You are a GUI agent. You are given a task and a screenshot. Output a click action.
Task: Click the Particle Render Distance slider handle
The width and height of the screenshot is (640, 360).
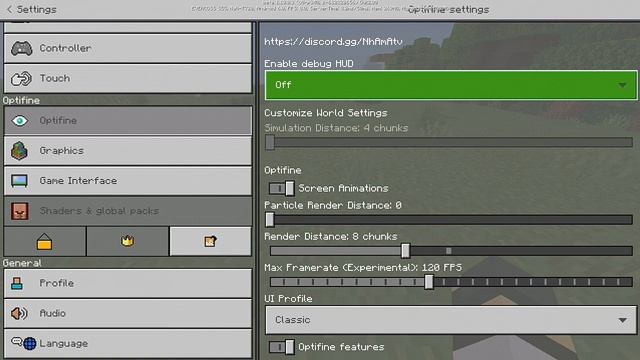[x=270, y=220]
